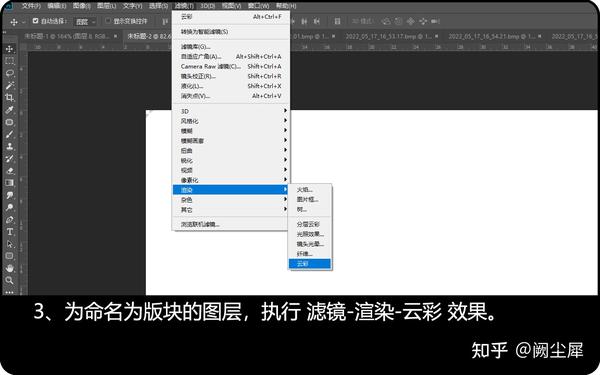The width and height of the screenshot is (600, 375).
Task: Select the Zoom magnifier tool
Action: 10,280
